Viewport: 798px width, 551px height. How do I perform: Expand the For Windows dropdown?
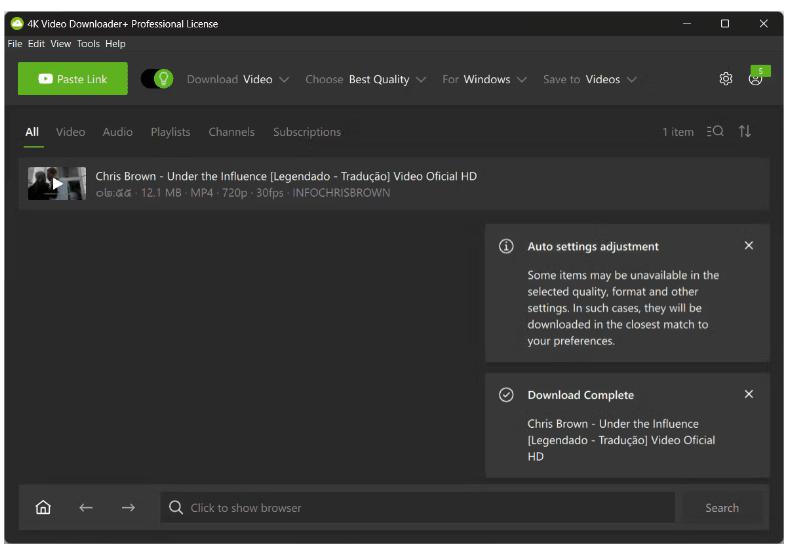(484, 80)
